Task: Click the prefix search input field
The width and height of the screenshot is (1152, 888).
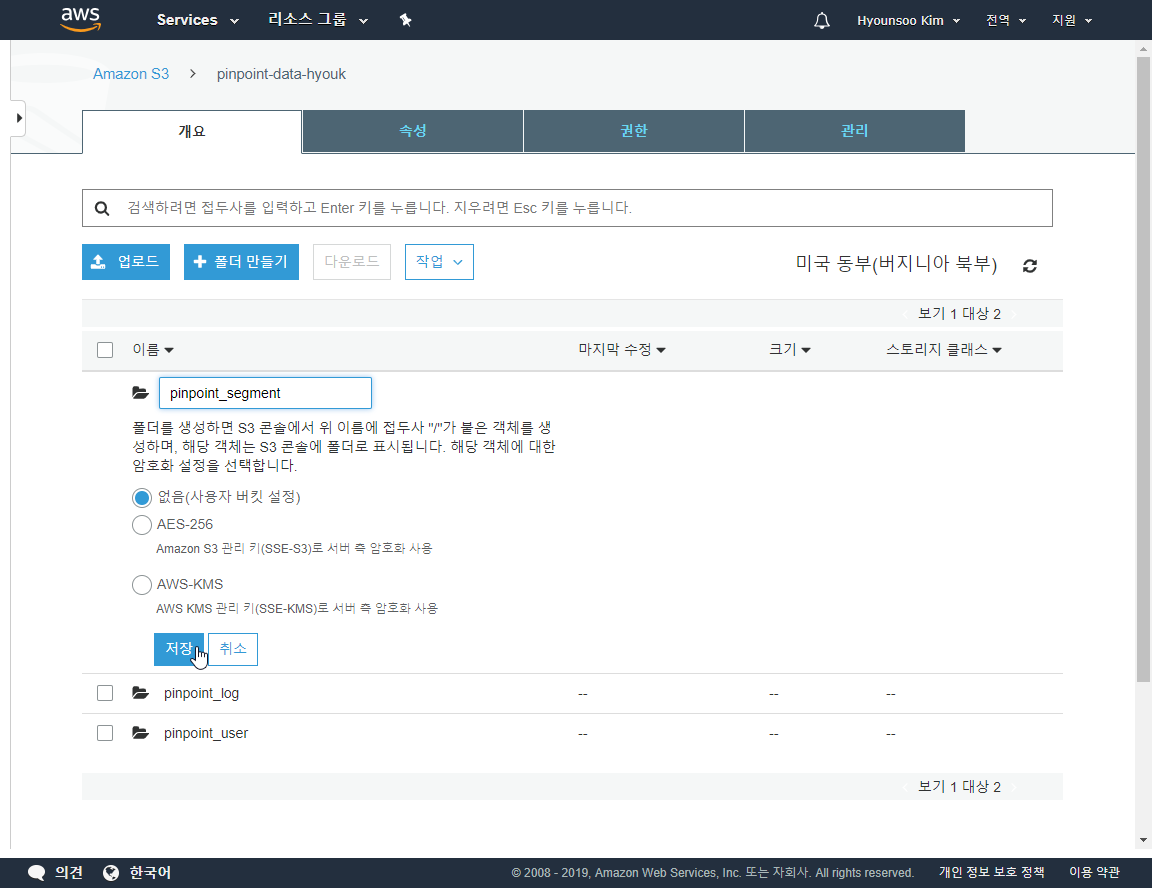Action: click(x=567, y=208)
